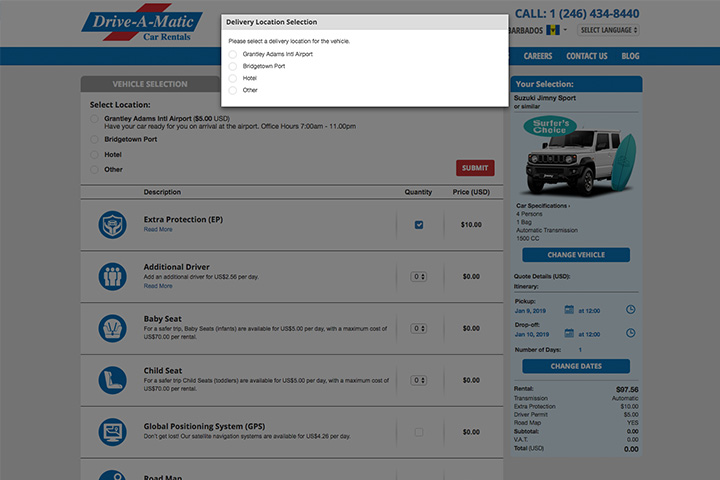This screenshot has width=720, height=480.
Task: Open the Drop-off date calendar icon
Action: click(x=569, y=333)
